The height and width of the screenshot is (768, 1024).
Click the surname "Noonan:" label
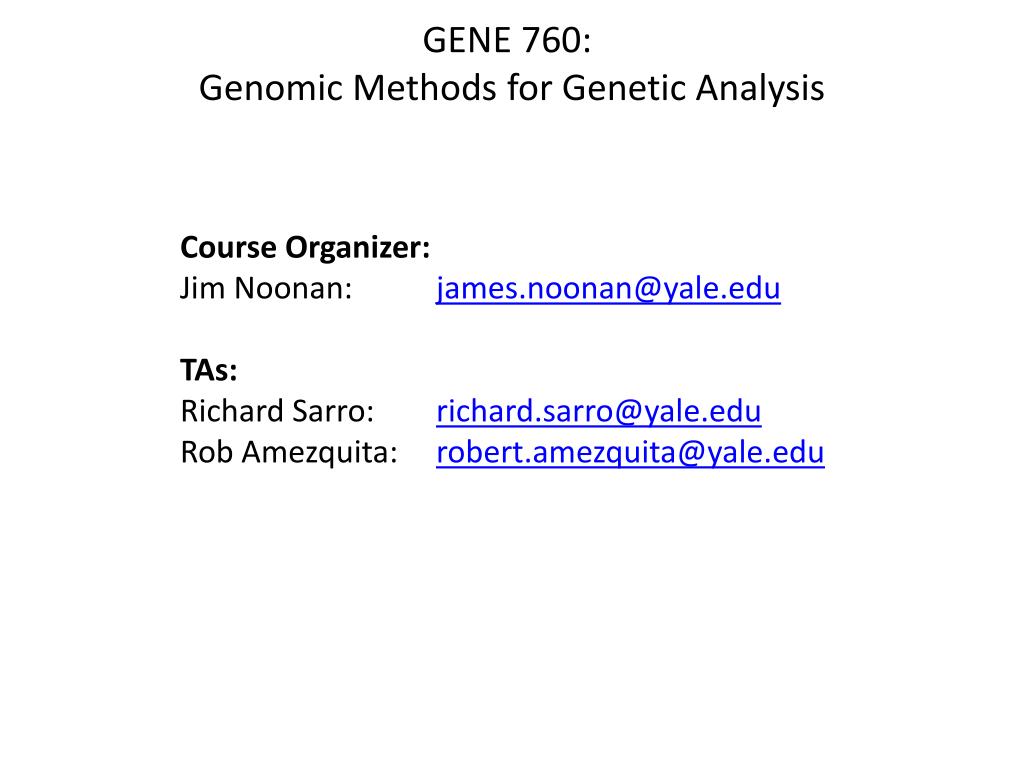293,289
